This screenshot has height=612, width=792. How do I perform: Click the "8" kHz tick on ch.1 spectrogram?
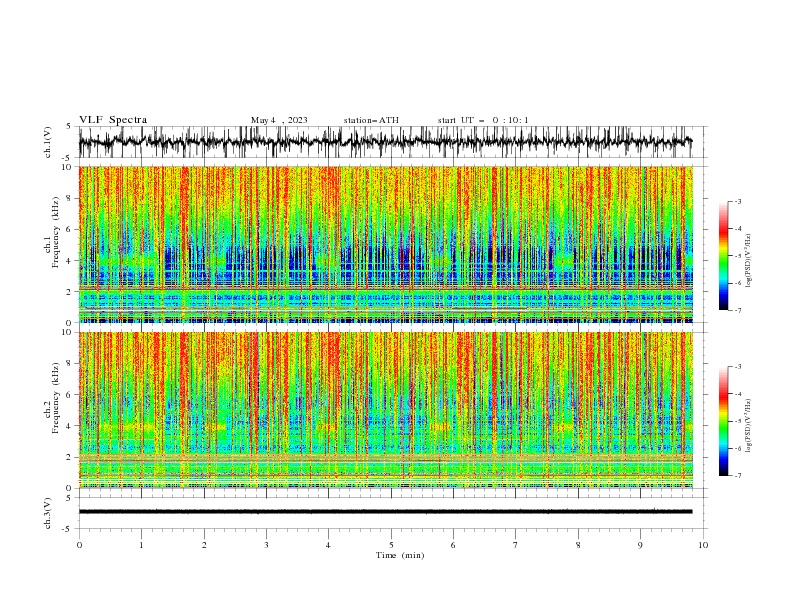click(x=69, y=198)
